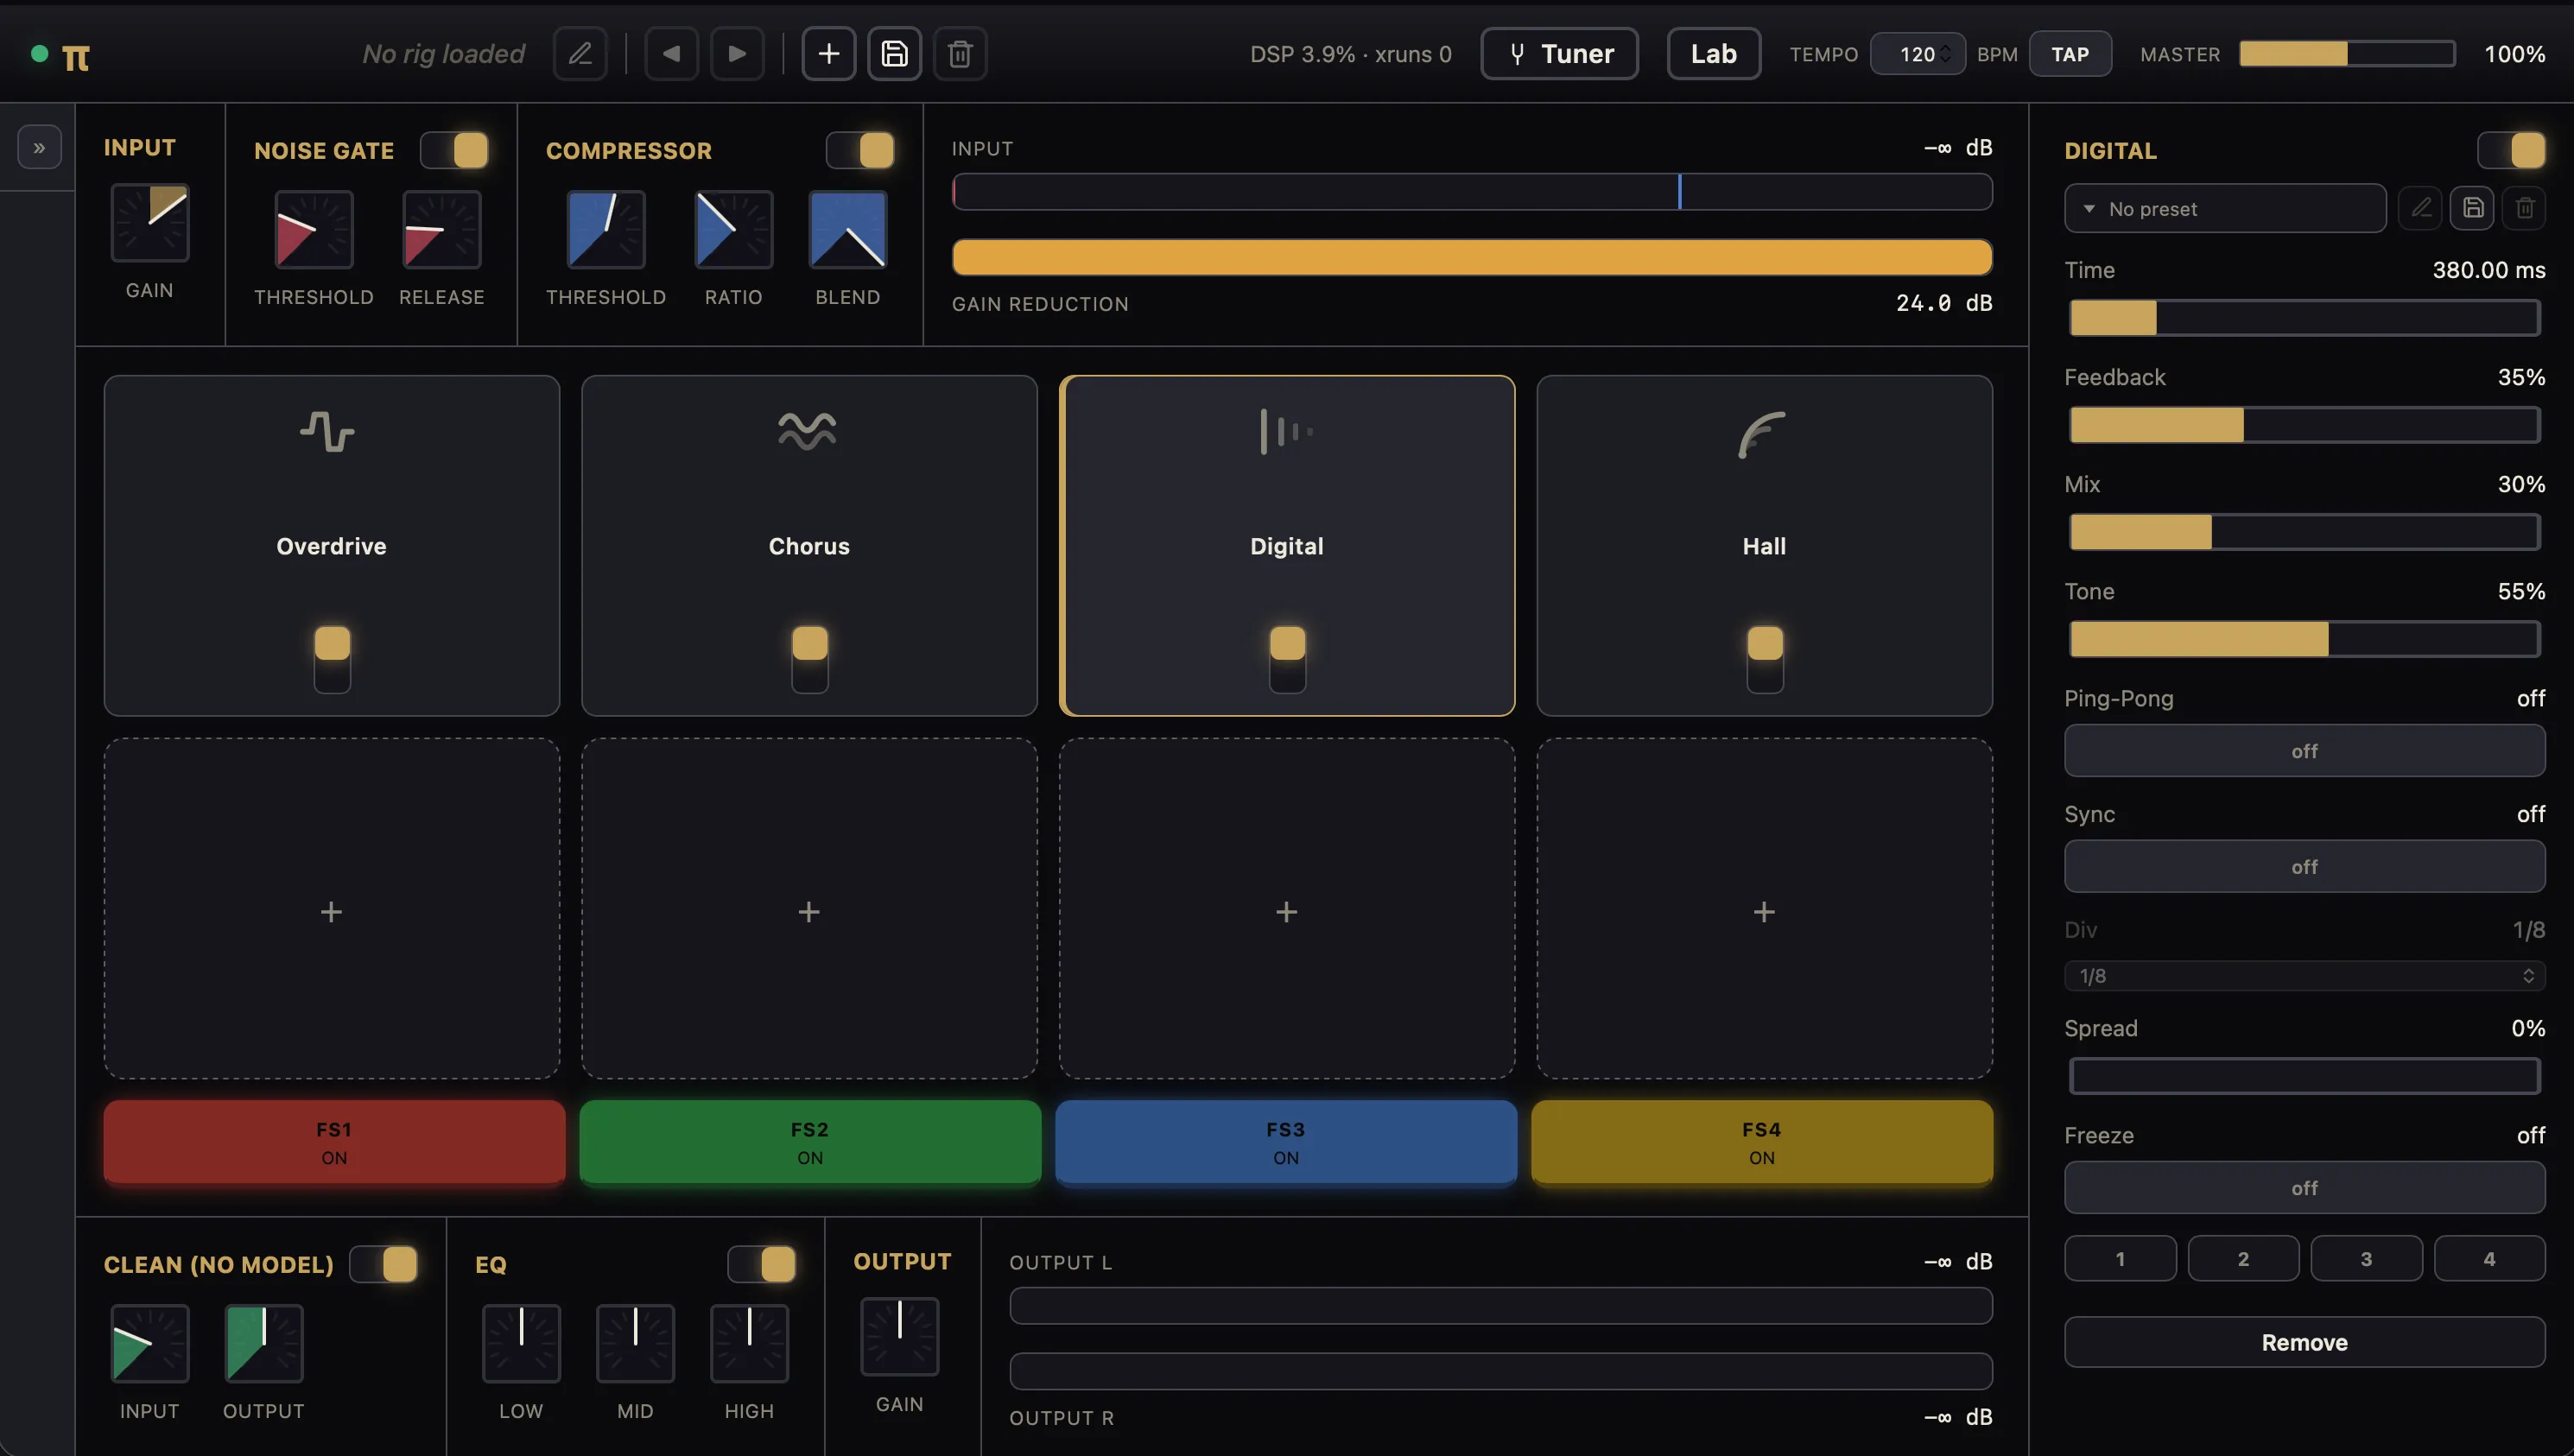Toggle the Sync off button
2574x1456 pixels.
[2304, 867]
